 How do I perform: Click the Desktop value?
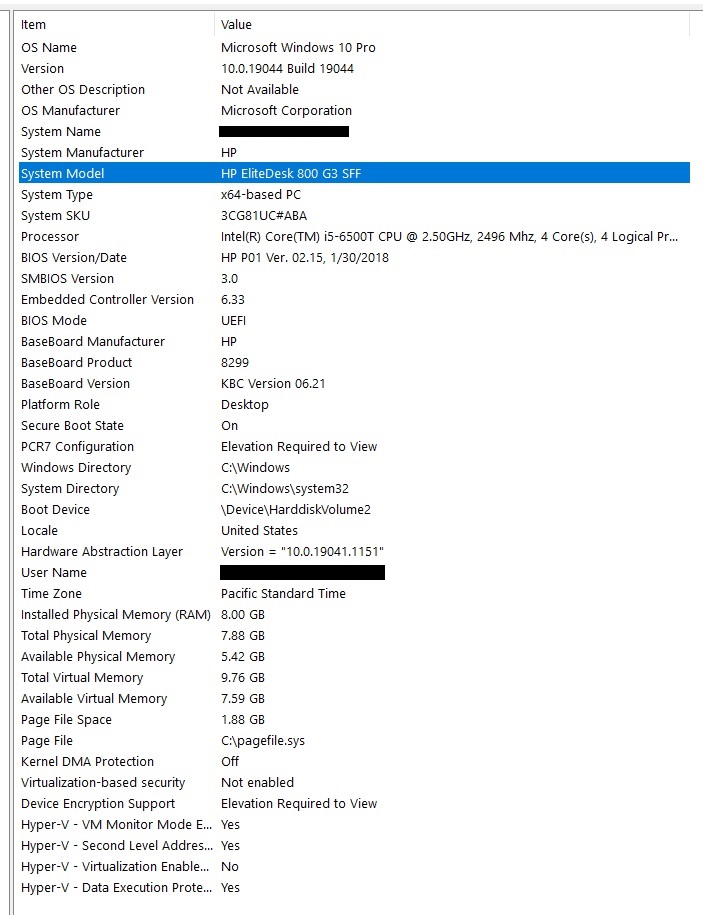(x=244, y=404)
